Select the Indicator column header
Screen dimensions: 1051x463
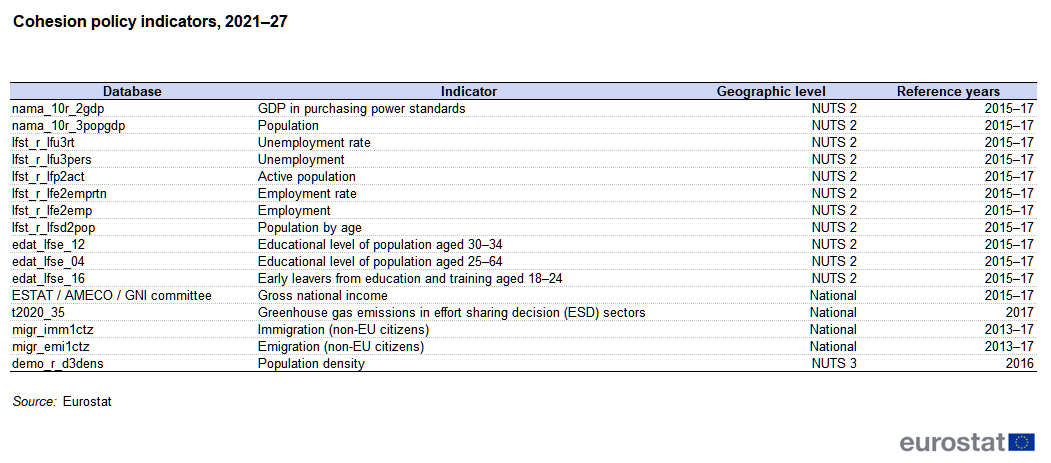coord(469,91)
